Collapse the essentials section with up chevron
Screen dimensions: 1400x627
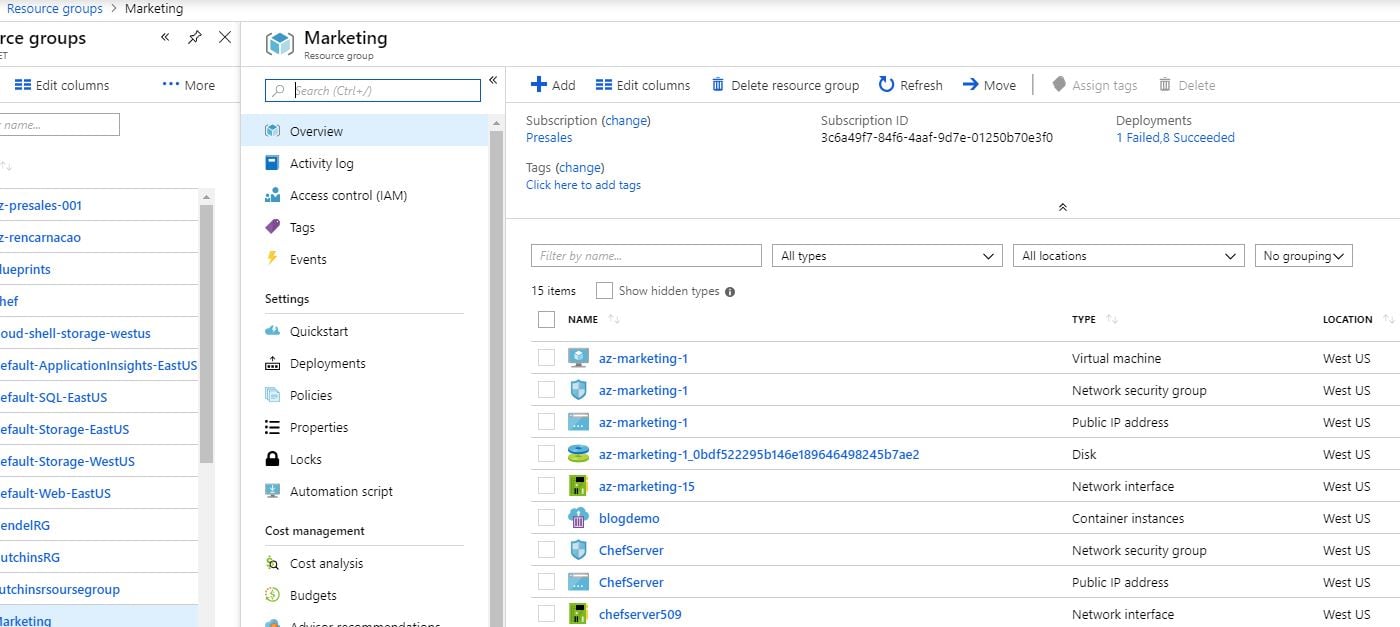[1062, 207]
